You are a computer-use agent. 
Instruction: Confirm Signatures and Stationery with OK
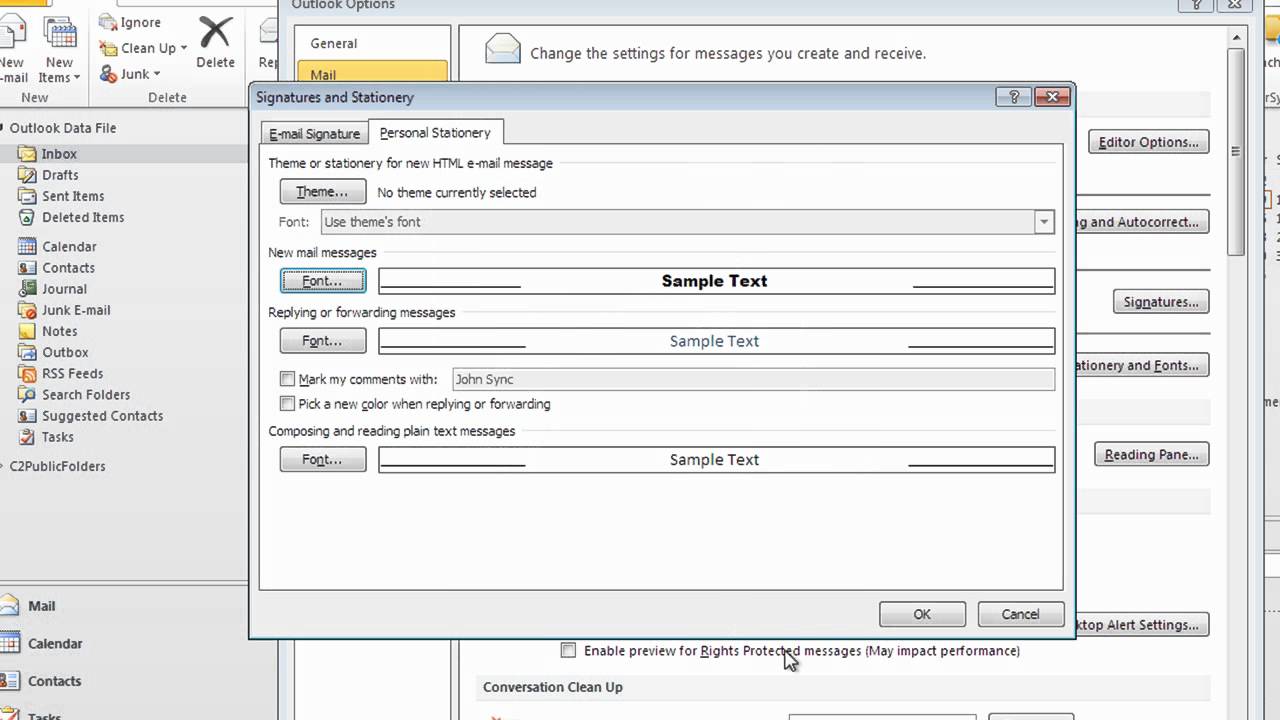(x=922, y=614)
